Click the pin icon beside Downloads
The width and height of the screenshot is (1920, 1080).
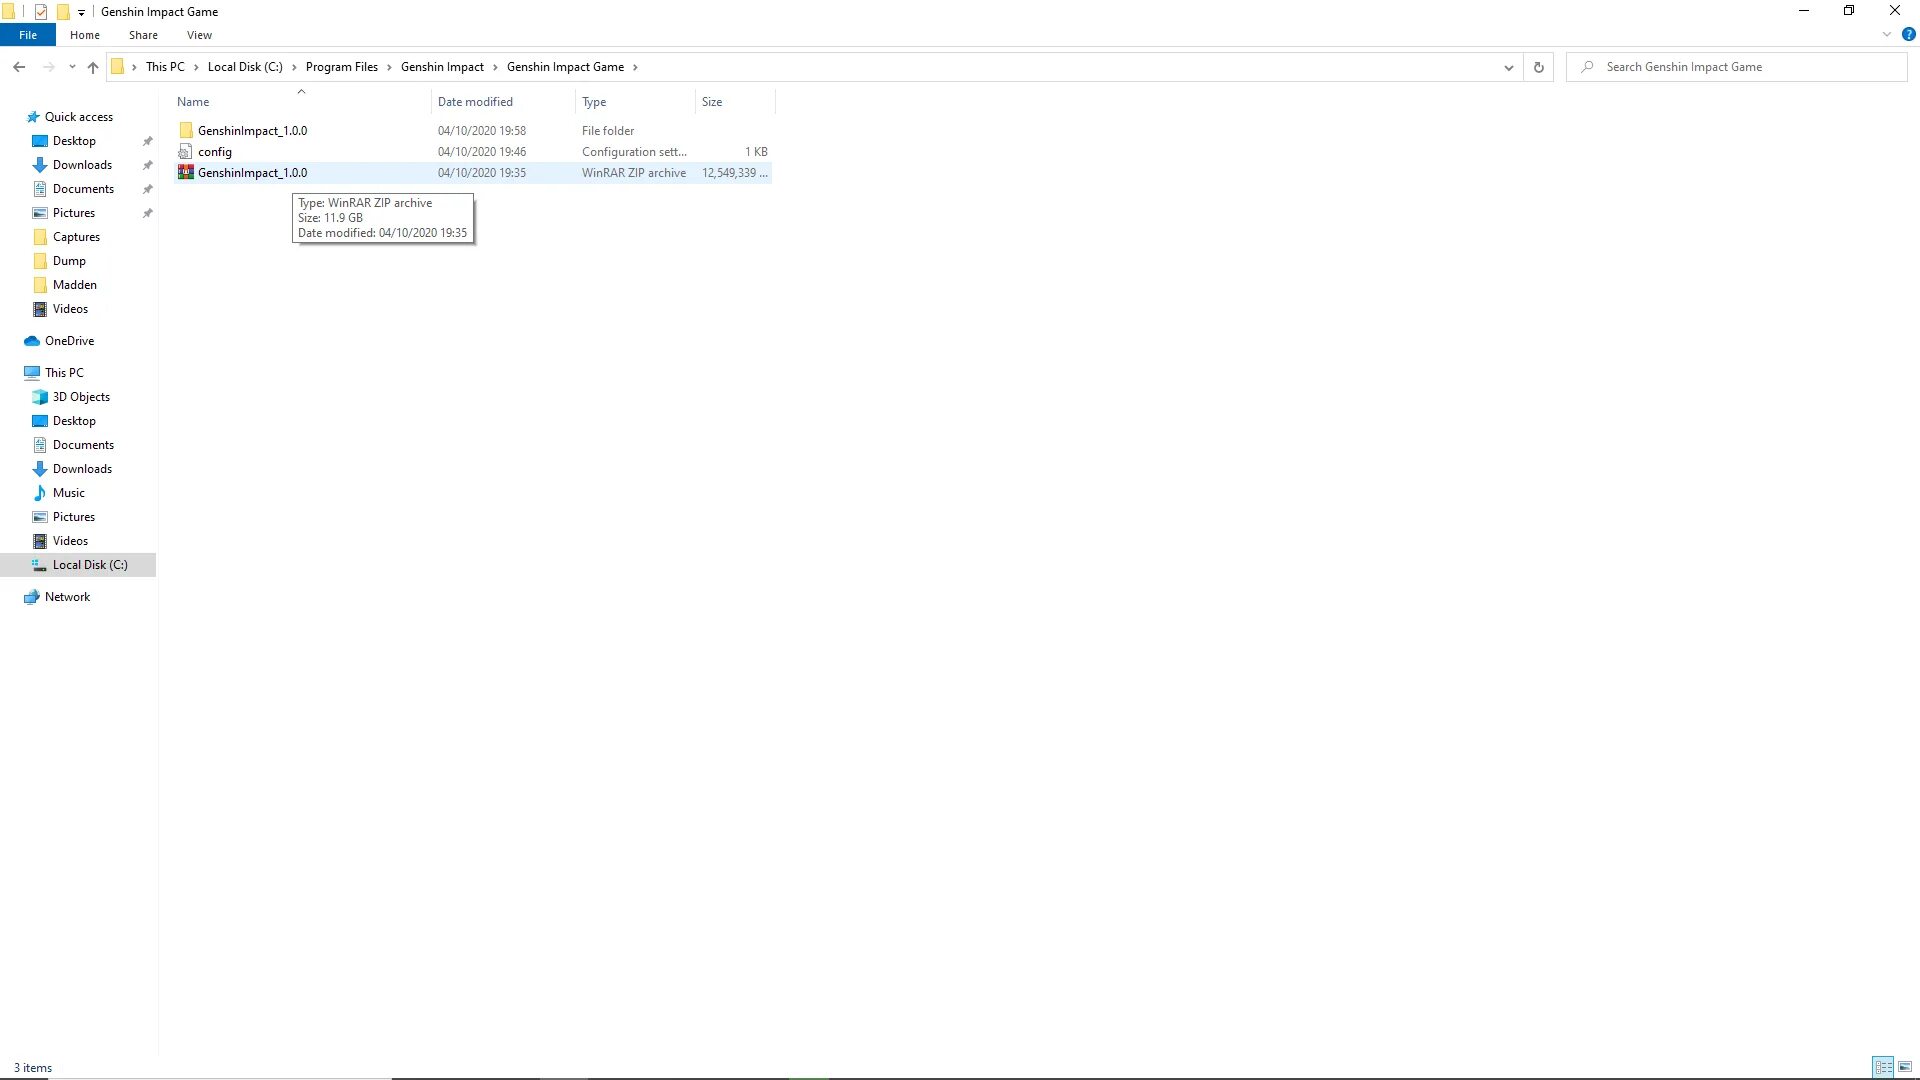point(148,165)
